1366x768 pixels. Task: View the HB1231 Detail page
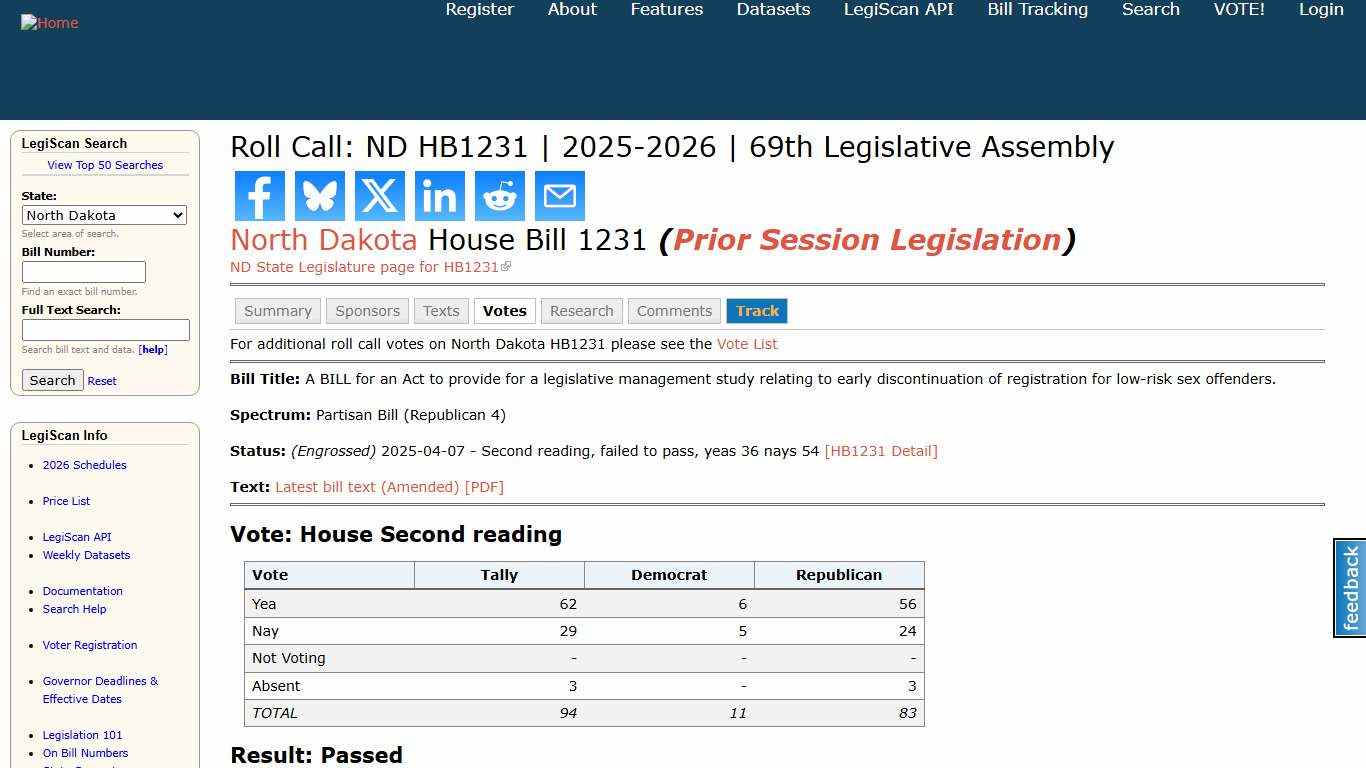click(x=881, y=451)
